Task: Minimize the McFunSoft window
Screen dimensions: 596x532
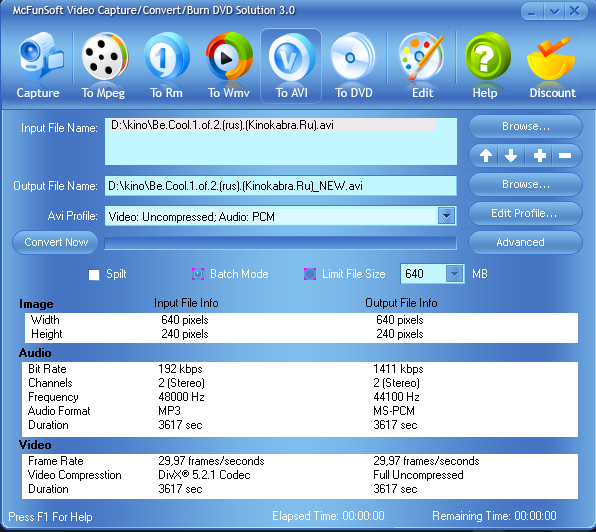Action: (532, 11)
